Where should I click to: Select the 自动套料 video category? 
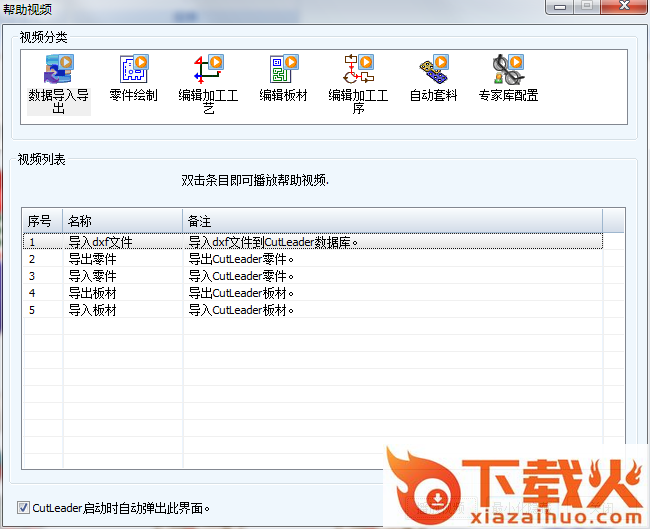(433, 72)
